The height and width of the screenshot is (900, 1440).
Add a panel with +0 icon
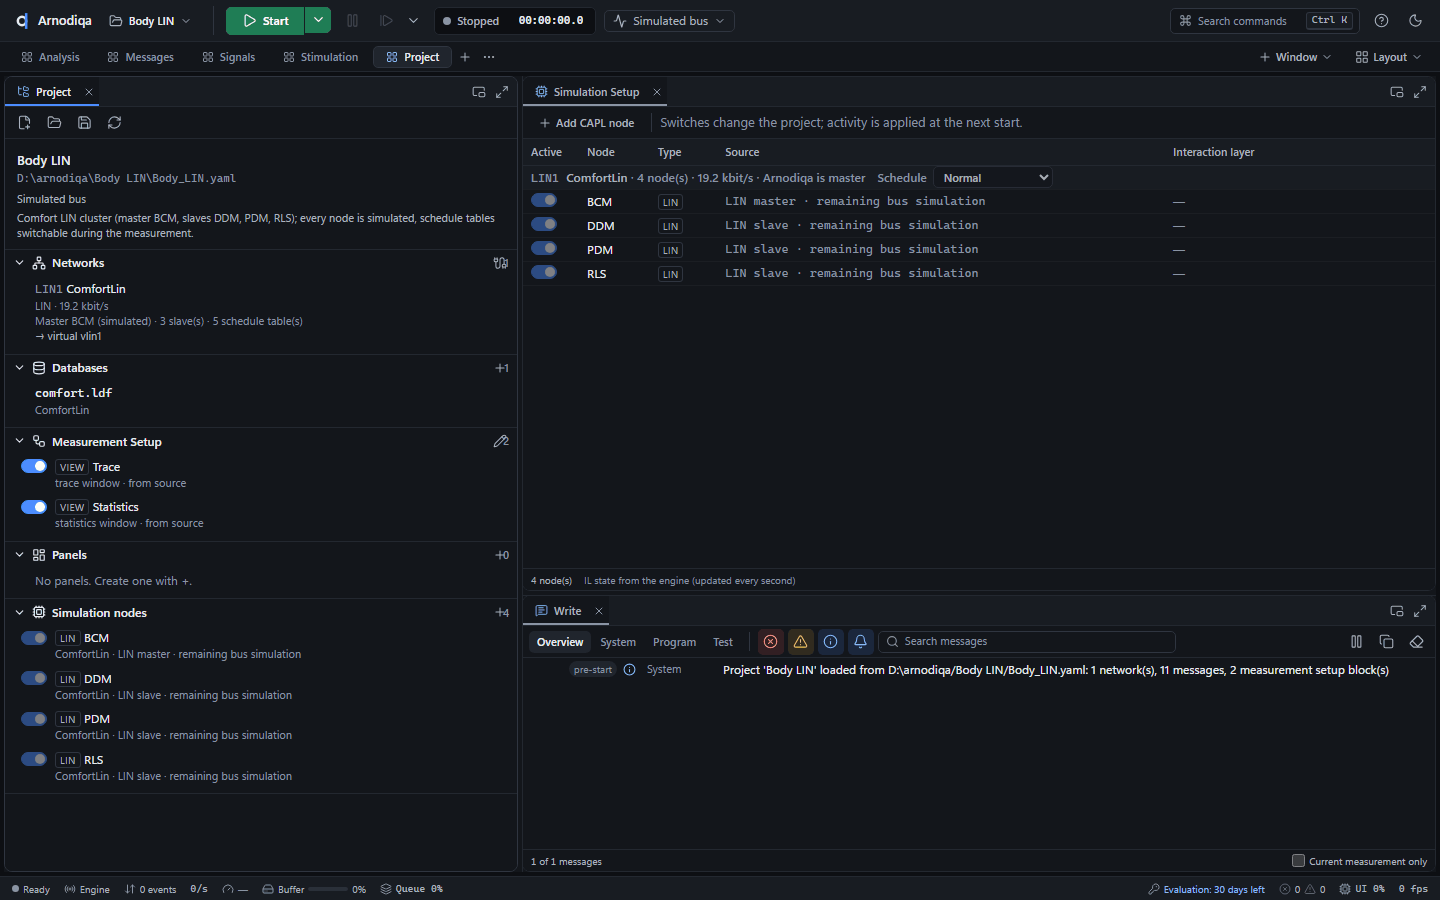pyautogui.click(x=501, y=555)
